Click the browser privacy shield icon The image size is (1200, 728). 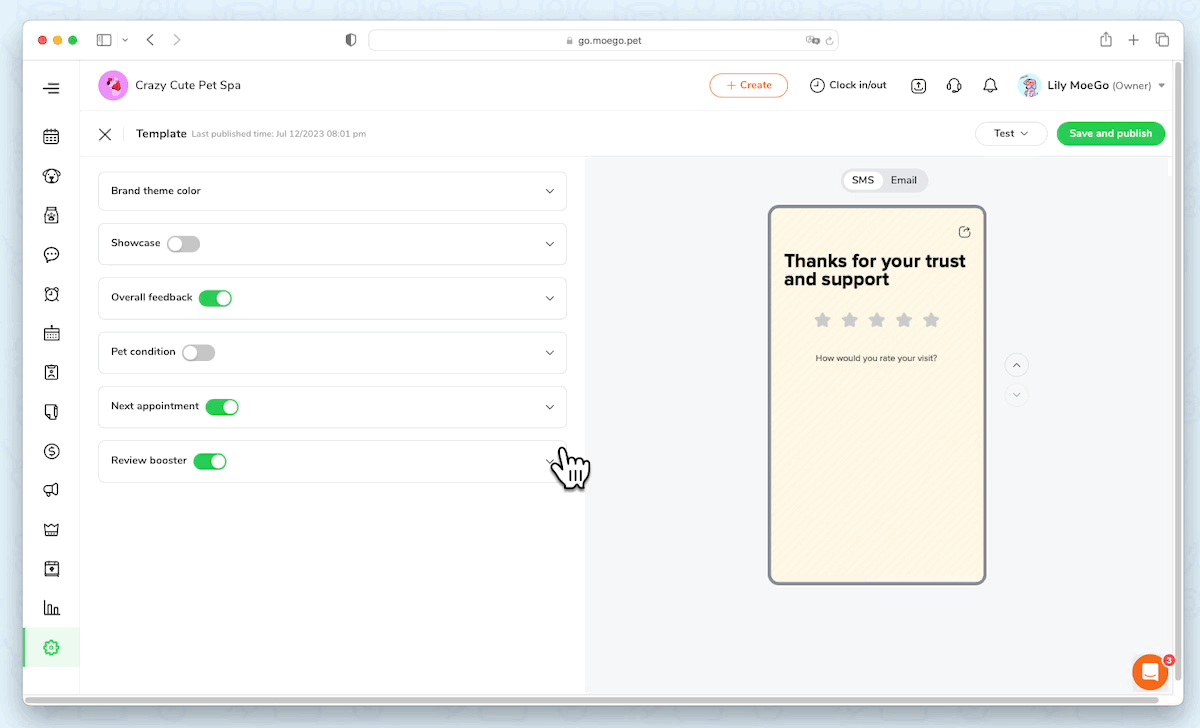pyautogui.click(x=351, y=40)
